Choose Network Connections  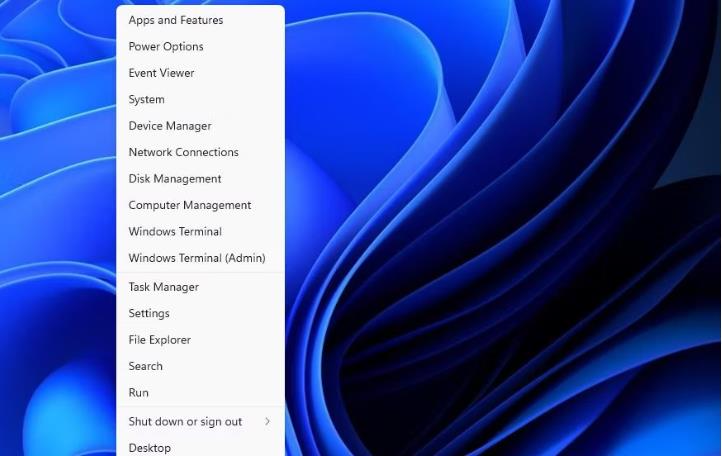pos(201,152)
